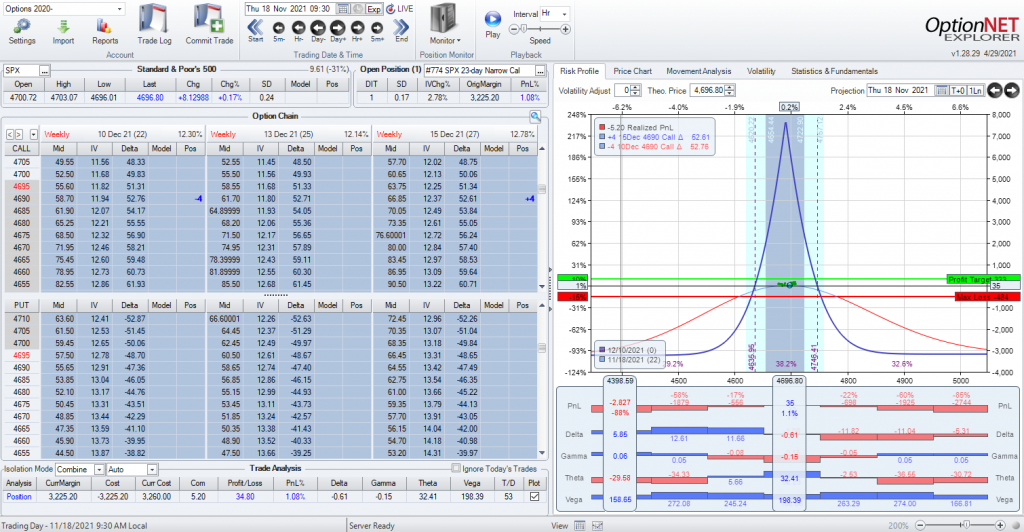Open the Trade Log

154,20
